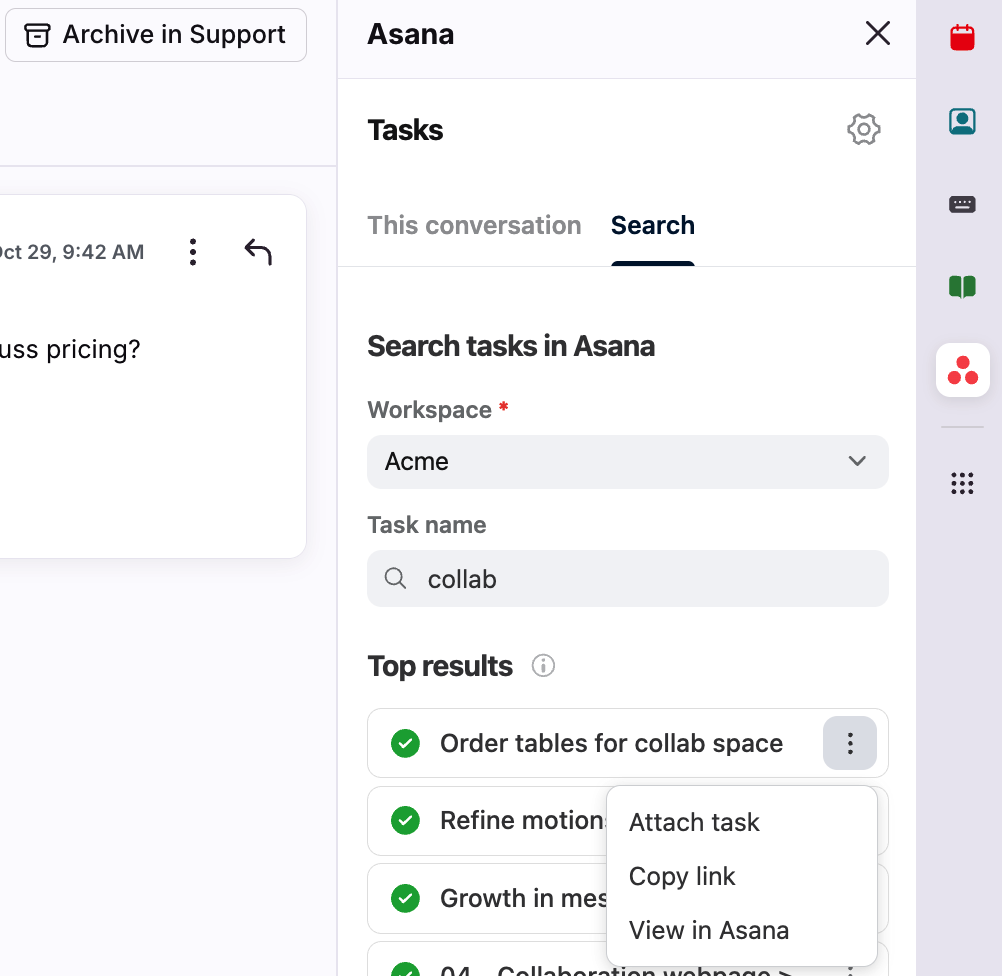Click the reply arrow on the message

[258, 252]
